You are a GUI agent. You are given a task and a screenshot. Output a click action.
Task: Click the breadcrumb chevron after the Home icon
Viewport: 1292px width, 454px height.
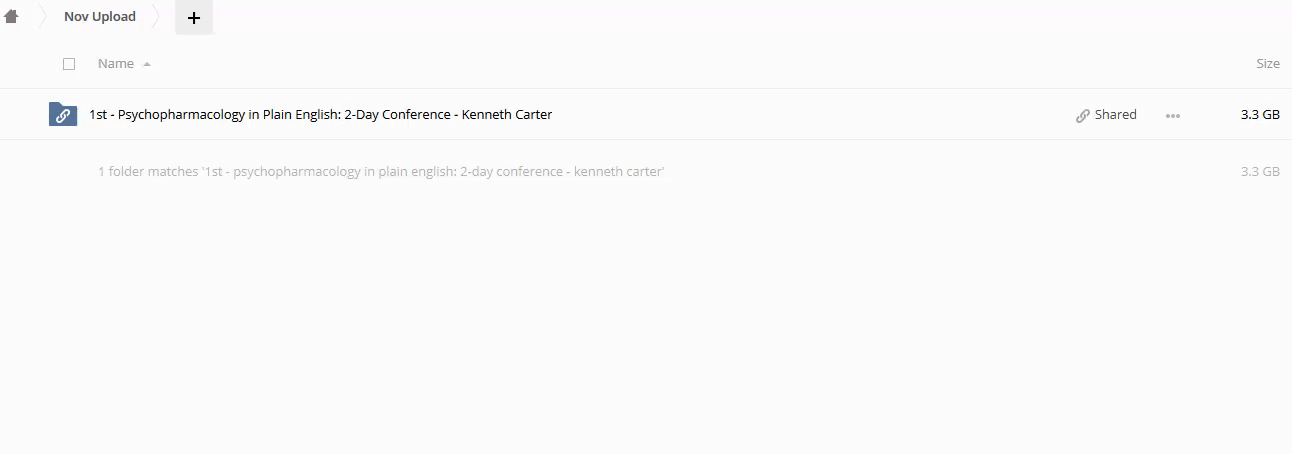(43, 17)
